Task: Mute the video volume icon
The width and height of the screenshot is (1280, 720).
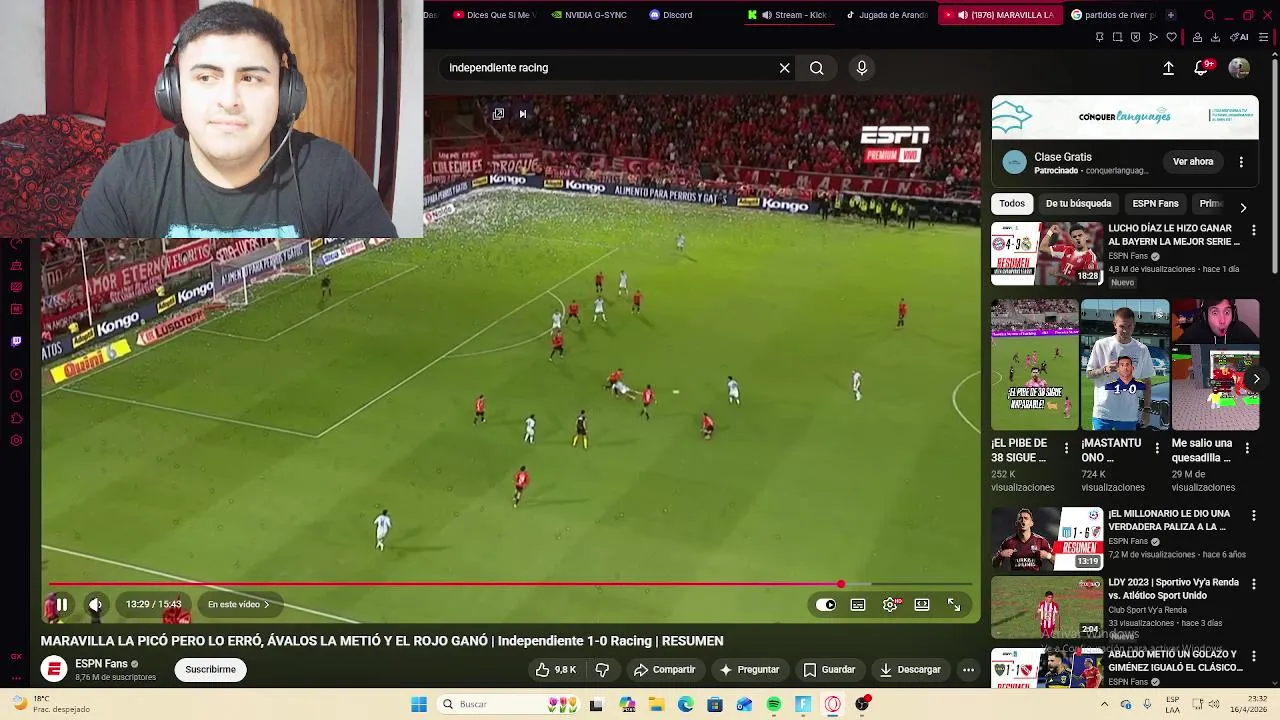Action: pos(95,605)
